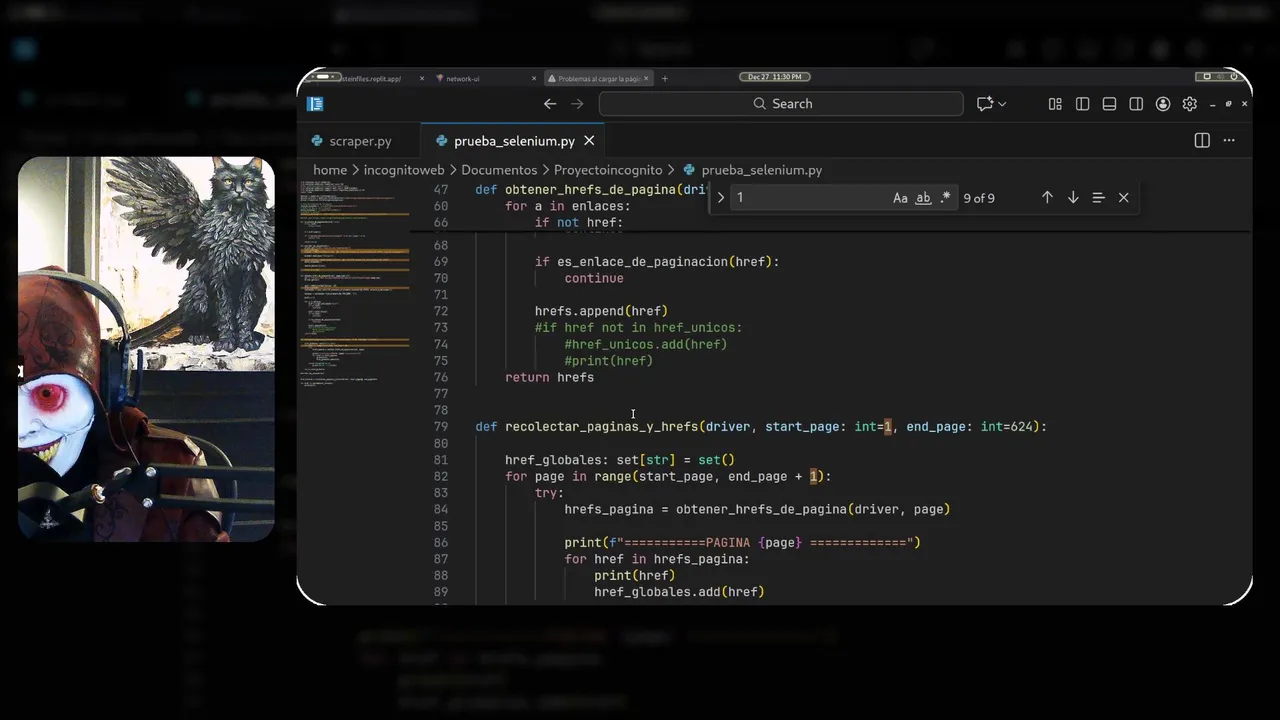Click line number 79 in gutter
Screen dimensions: 1280x720
pos(440,427)
